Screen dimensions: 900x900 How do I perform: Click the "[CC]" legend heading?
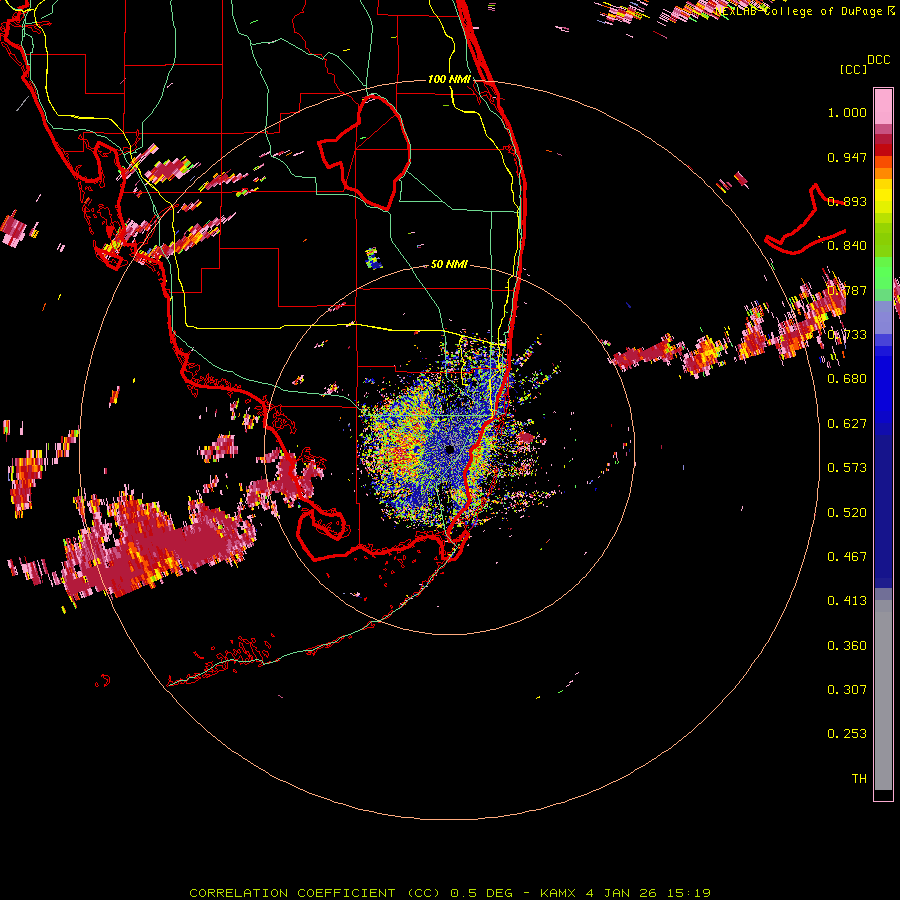854,69
